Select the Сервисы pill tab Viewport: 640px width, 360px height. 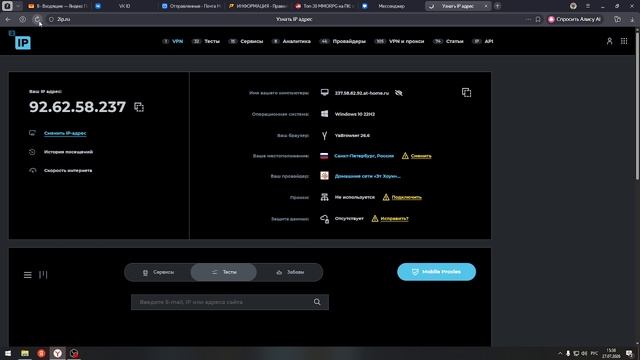coord(158,272)
